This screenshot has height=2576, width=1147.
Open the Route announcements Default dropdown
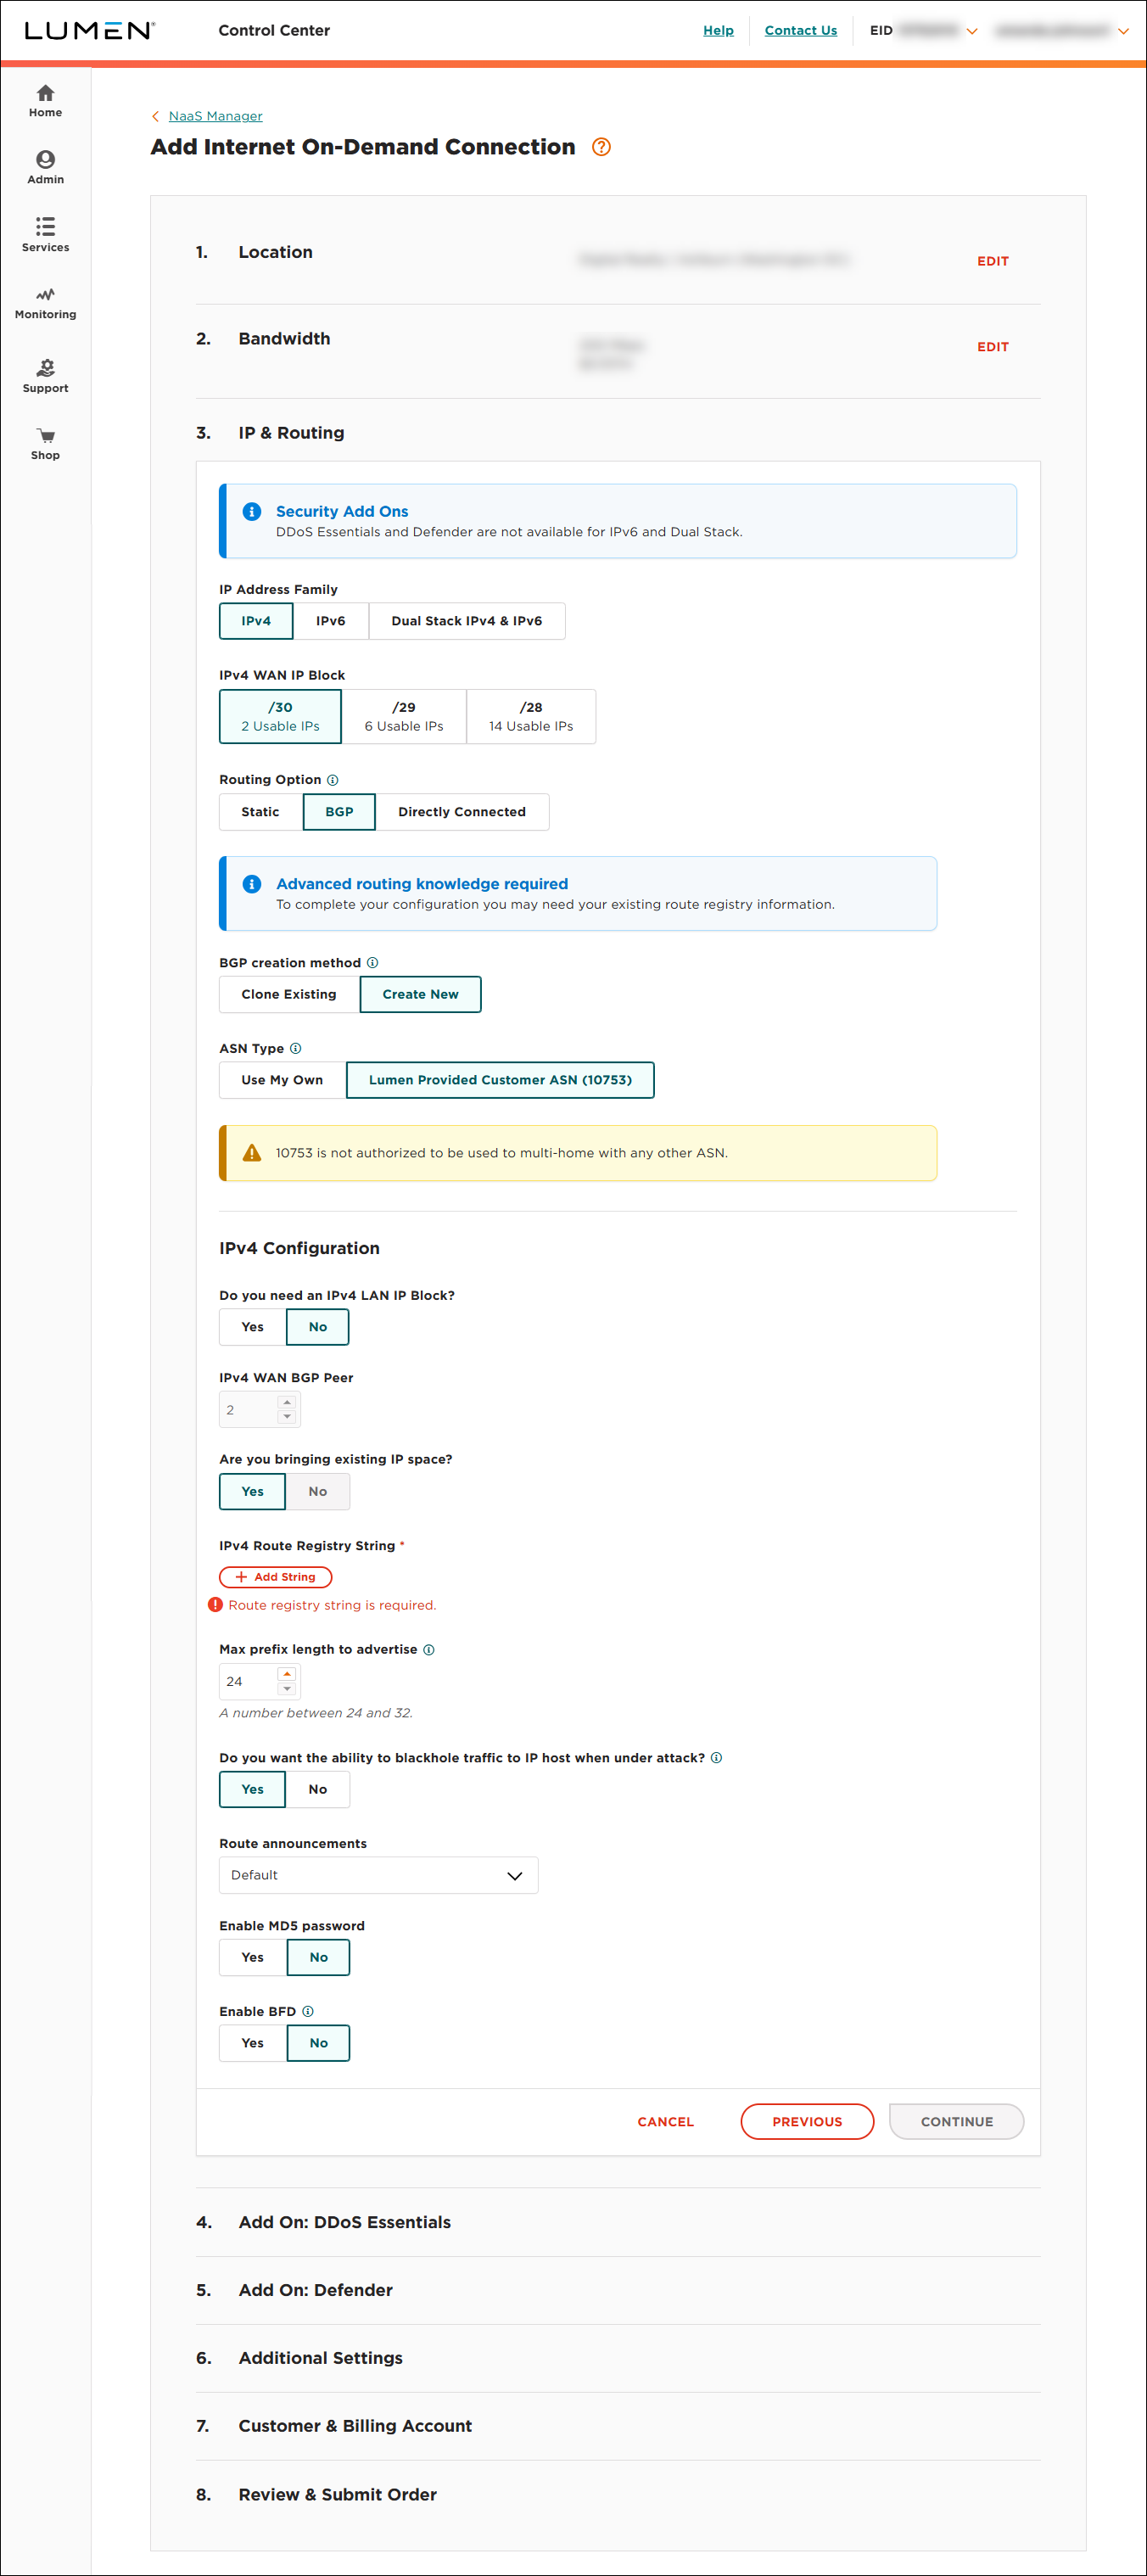pyautogui.click(x=378, y=1875)
